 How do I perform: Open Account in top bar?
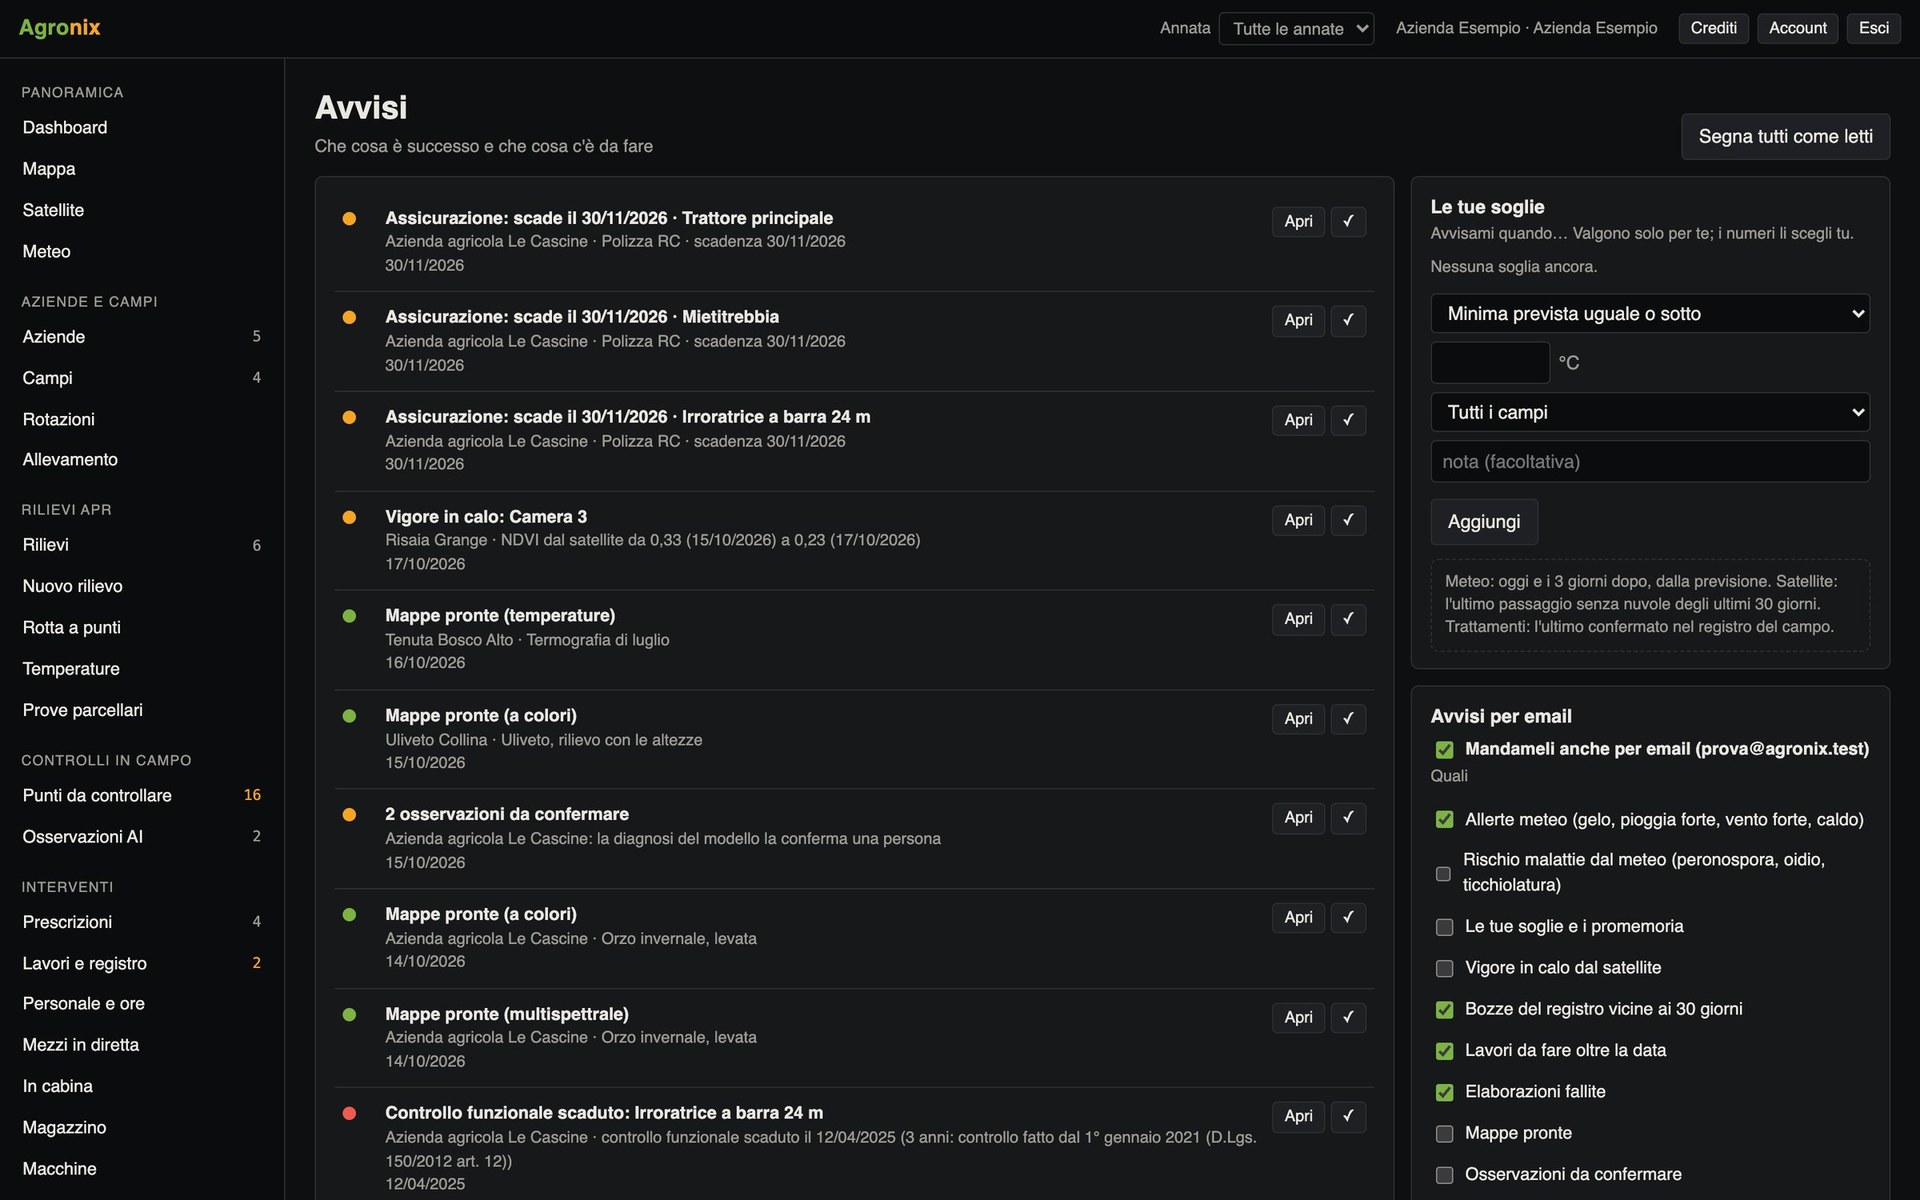point(1797,28)
